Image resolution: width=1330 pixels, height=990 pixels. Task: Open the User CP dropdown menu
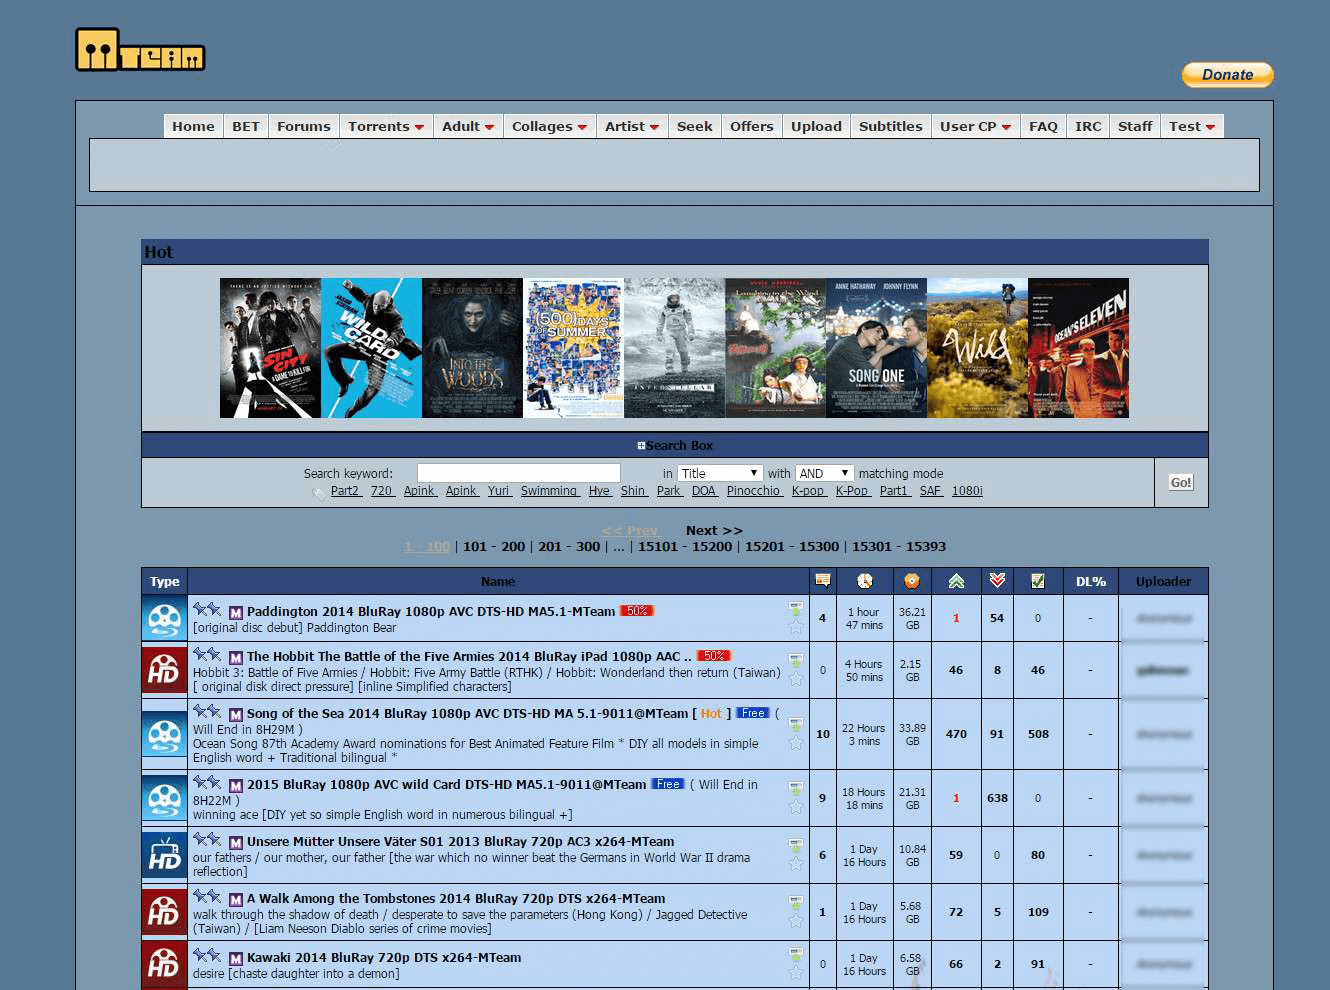[x=975, y=126]
